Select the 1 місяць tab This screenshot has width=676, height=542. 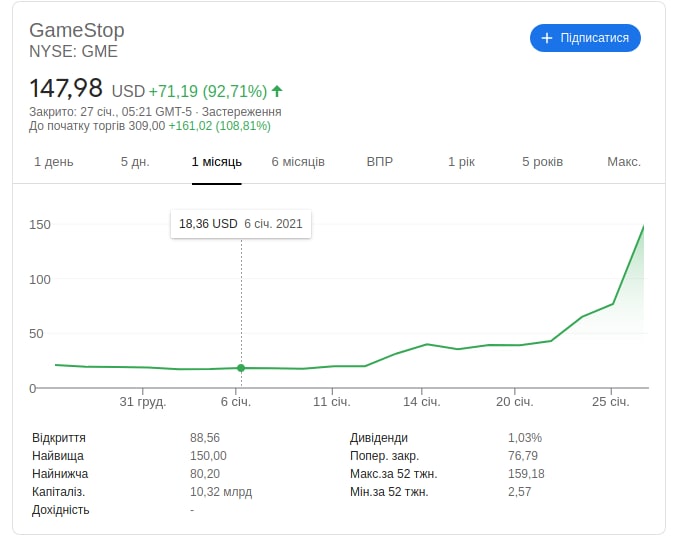point(216,162)
